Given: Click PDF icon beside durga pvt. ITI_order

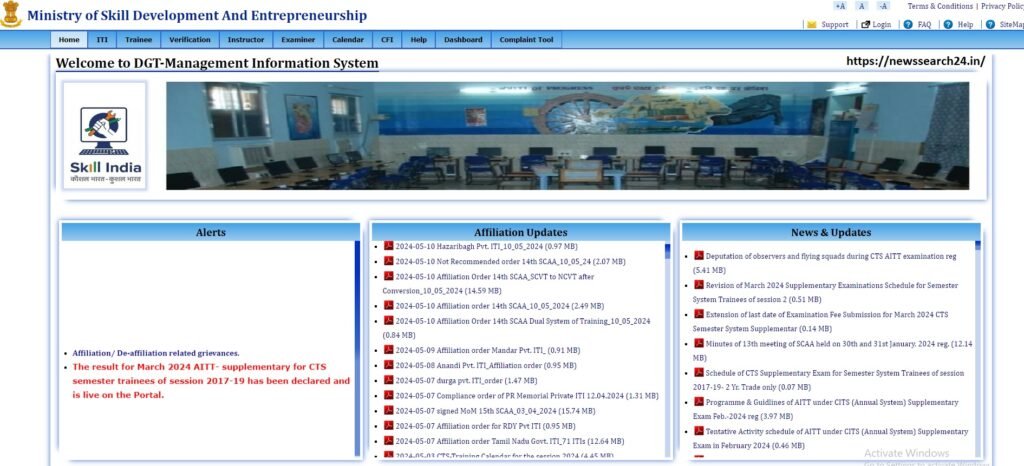Looking at the screenshot, I should (x=389, y=379).
